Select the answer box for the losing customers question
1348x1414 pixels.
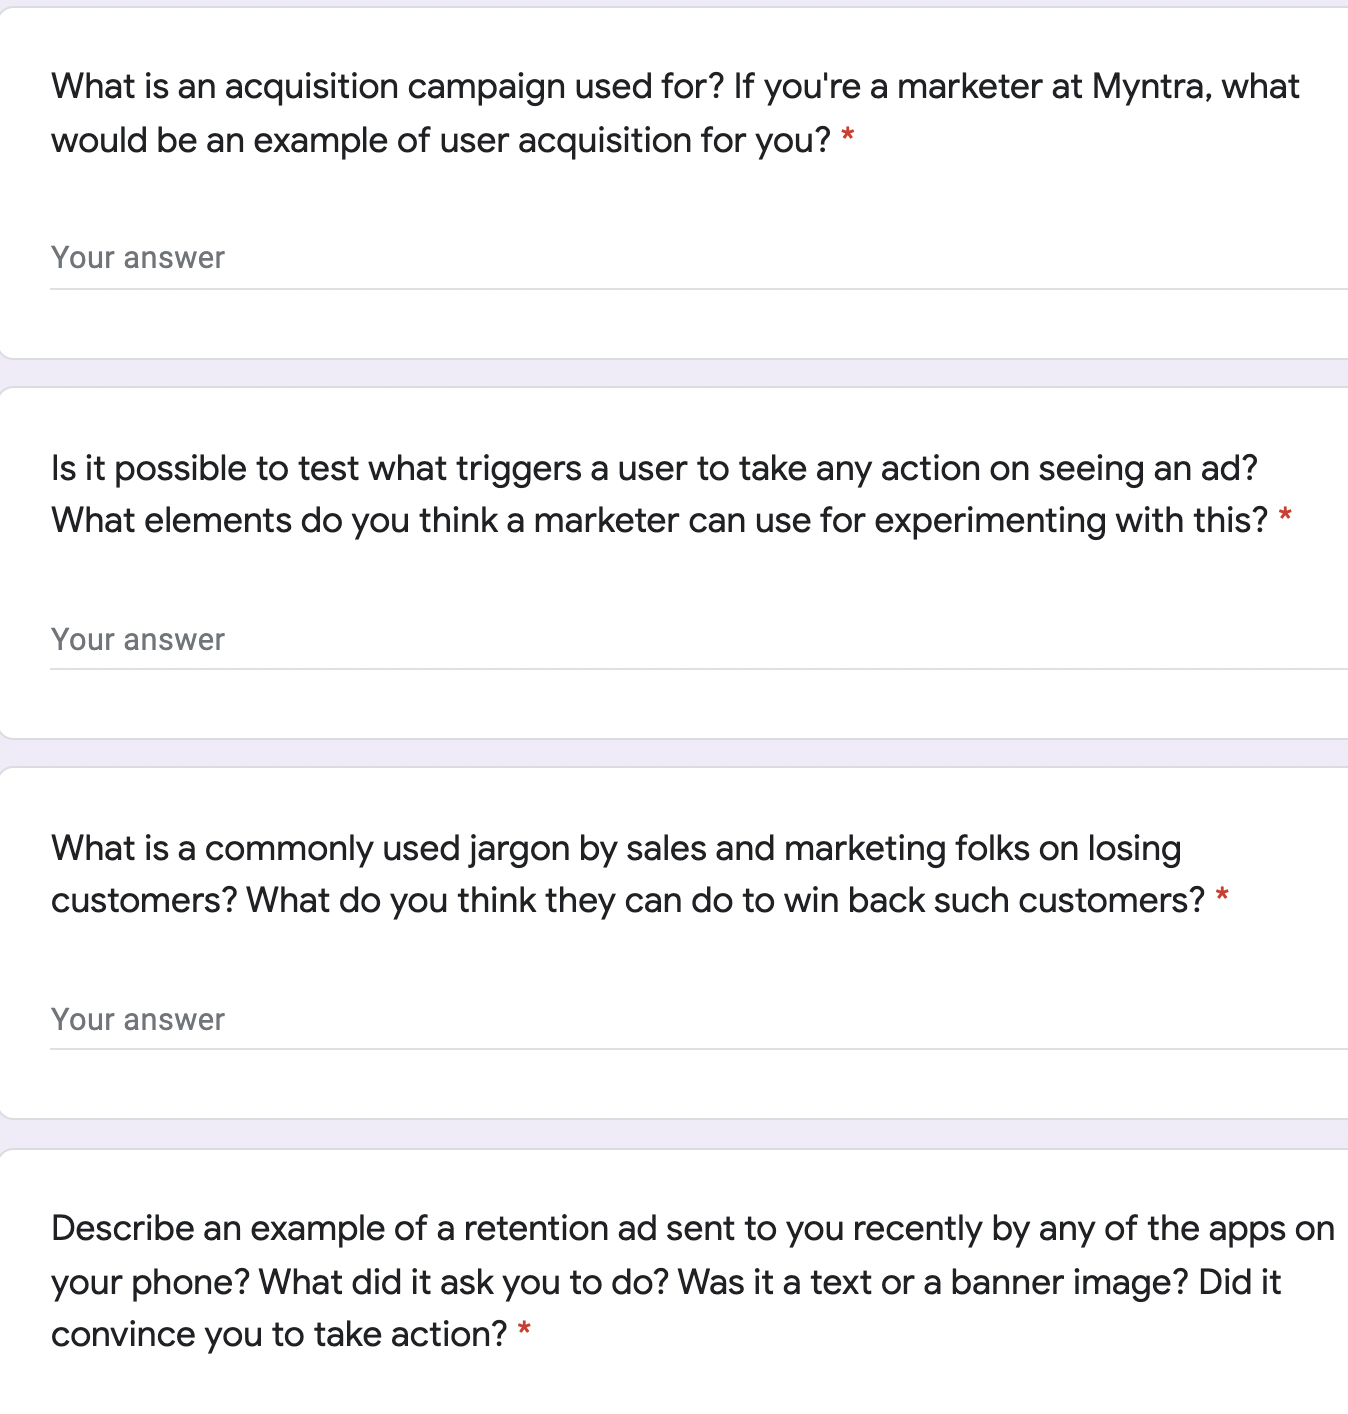699,1020
